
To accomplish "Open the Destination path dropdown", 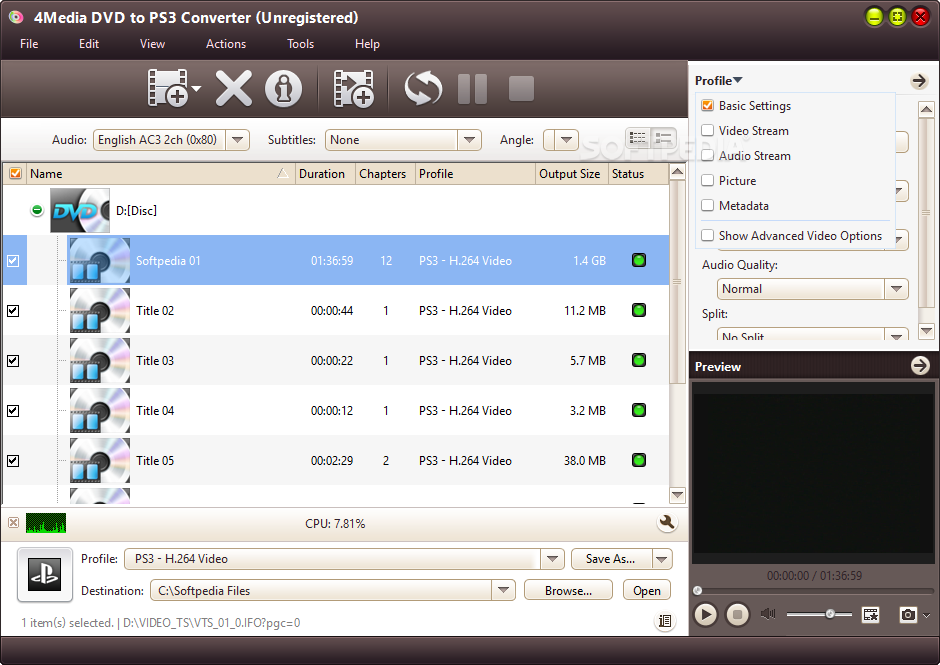I will coord(503,590).
